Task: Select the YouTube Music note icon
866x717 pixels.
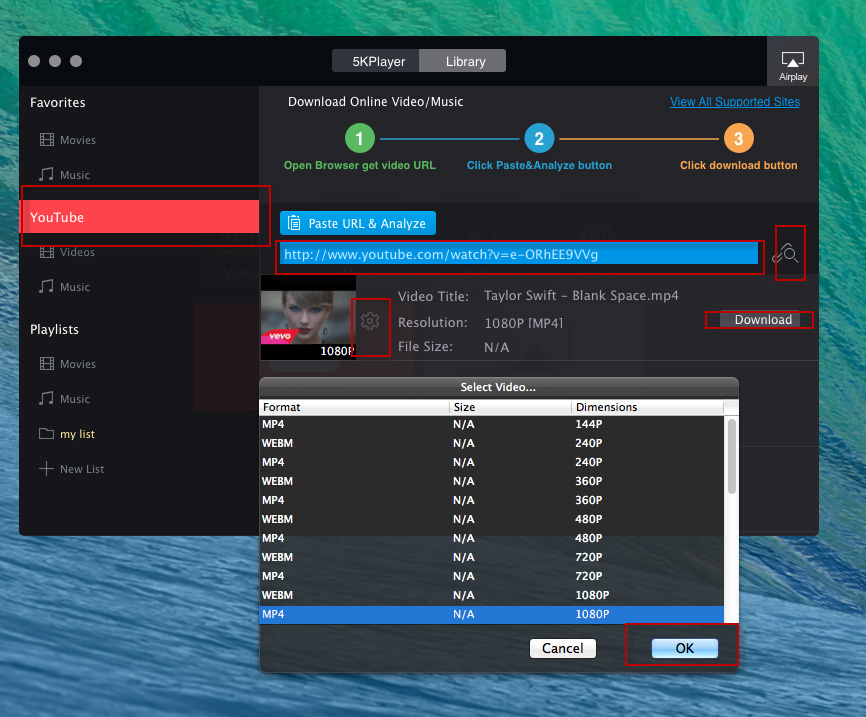Action: (46, 287)
